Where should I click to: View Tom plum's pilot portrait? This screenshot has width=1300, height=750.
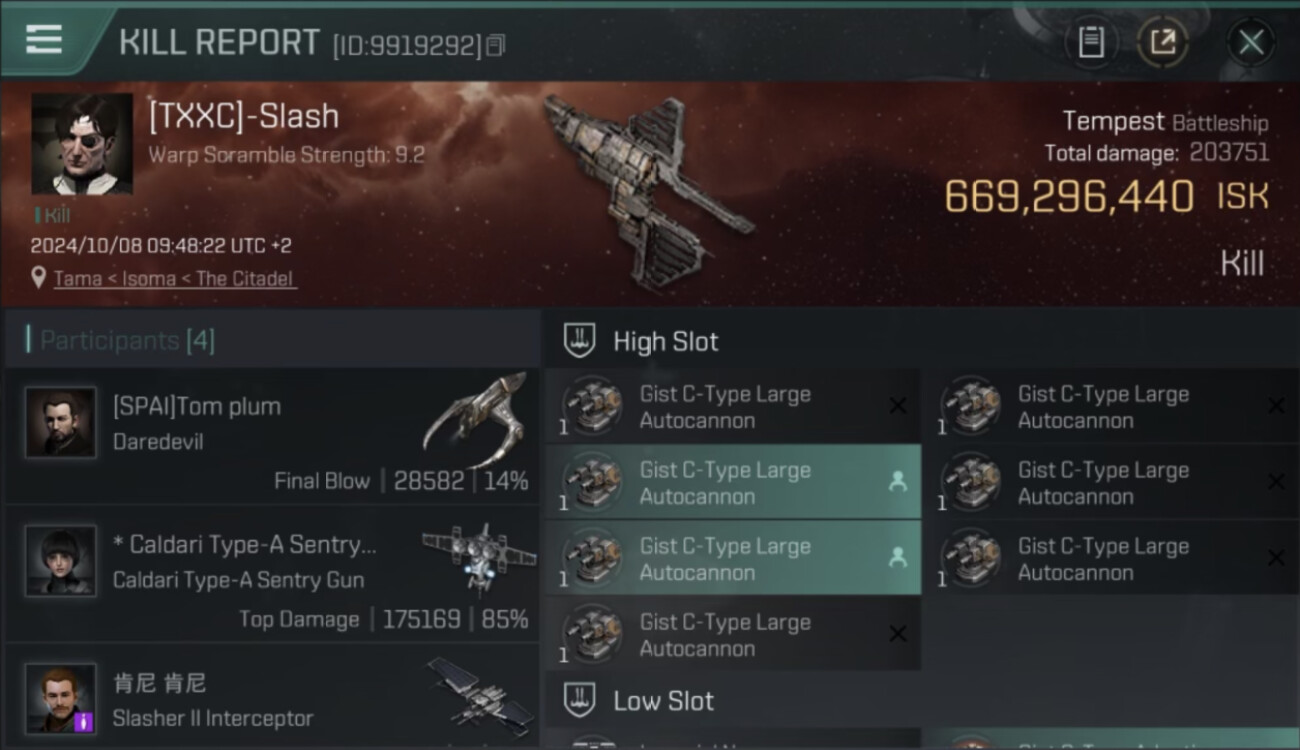[x=61, y=423]
